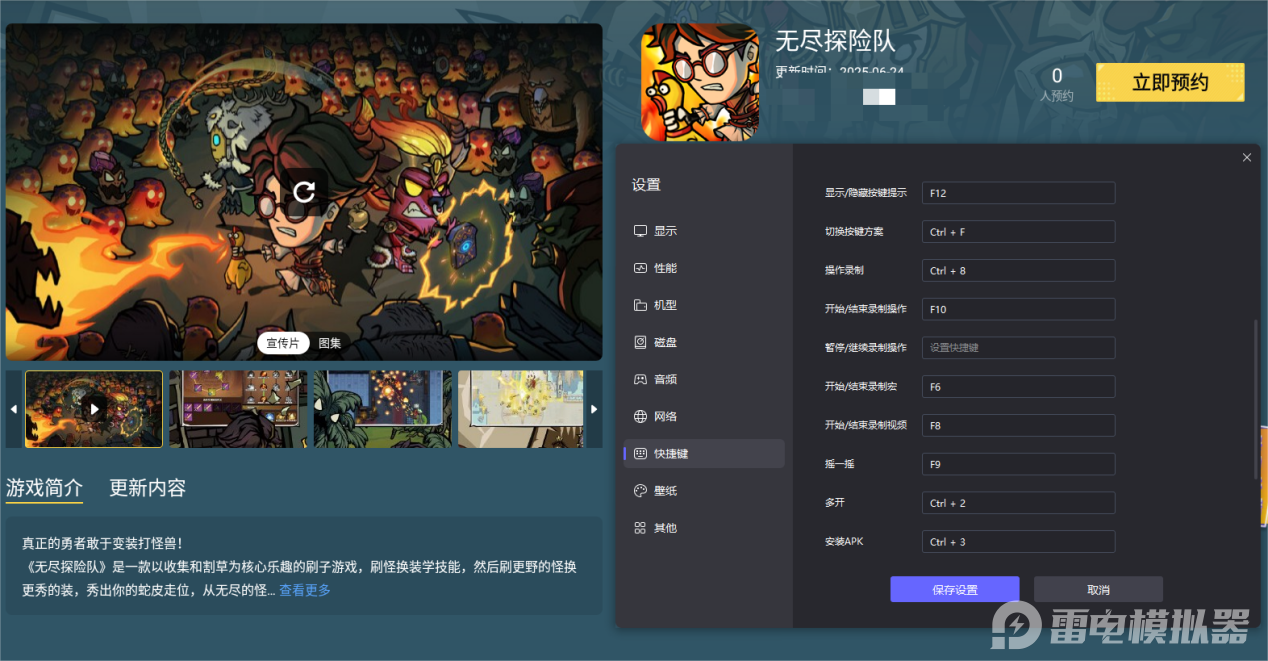1268x661 pixels.
Task: Show previous thumbnails with left arrow
Action: click(14, 409)
